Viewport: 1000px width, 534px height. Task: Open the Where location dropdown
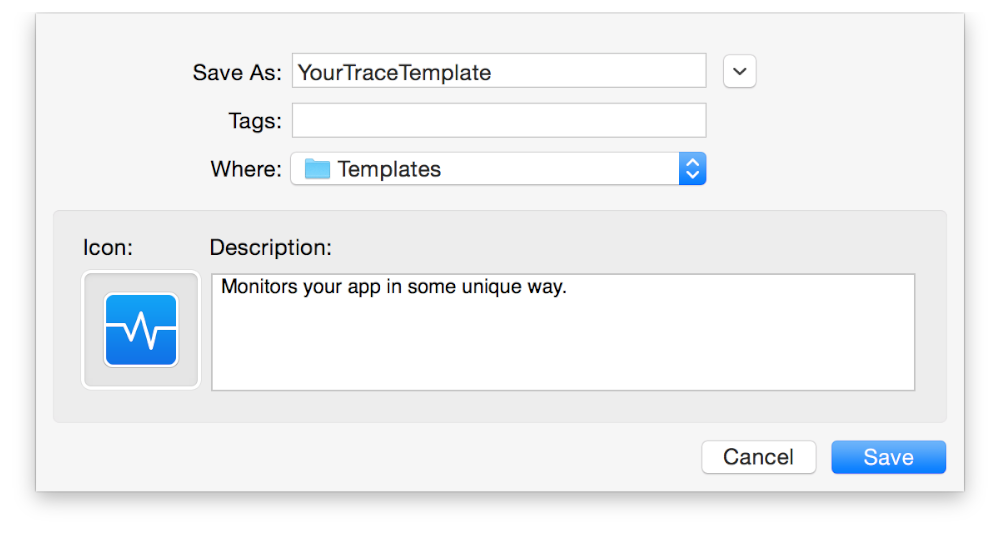498,169
